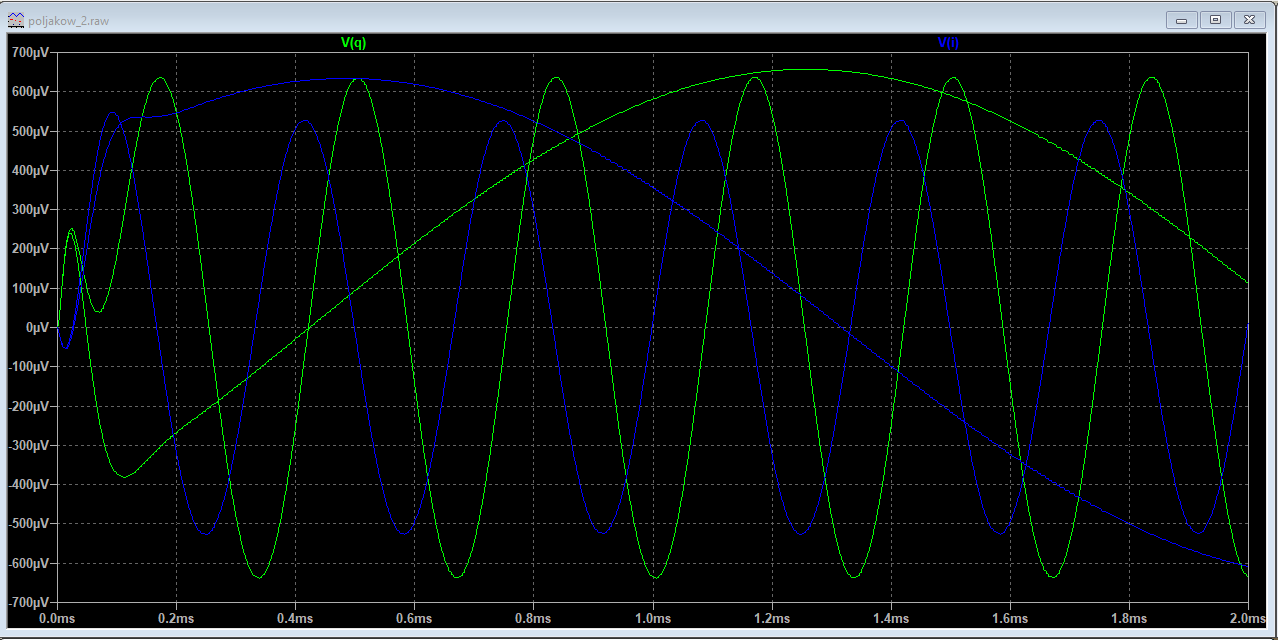Click the waveform window icon in title bar

point(15,19)
